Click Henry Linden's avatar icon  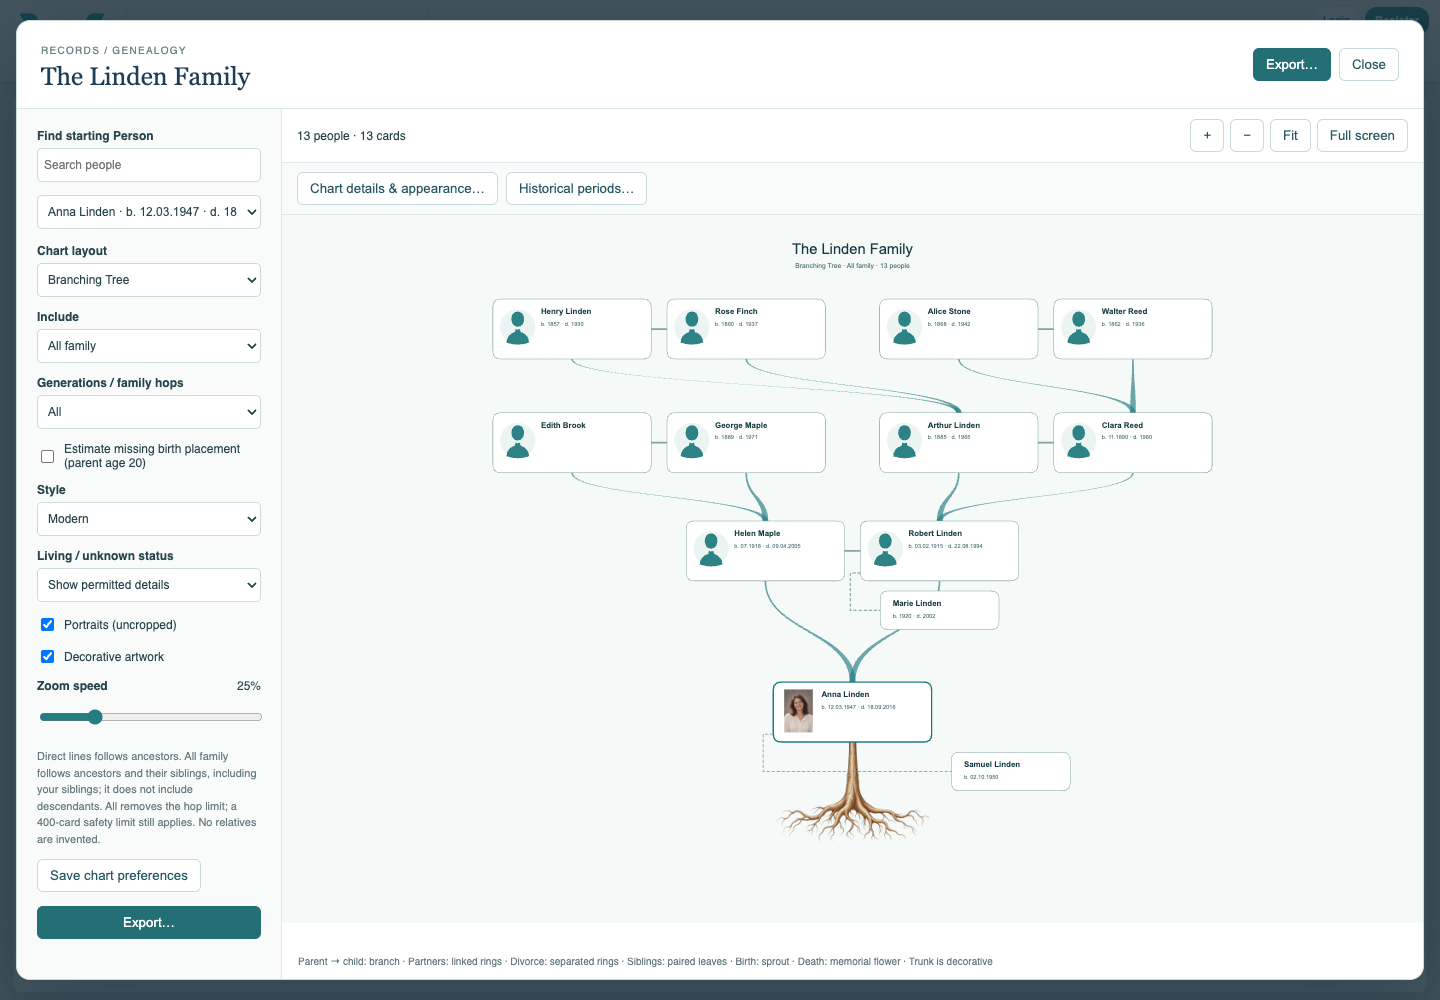[518, 327]
